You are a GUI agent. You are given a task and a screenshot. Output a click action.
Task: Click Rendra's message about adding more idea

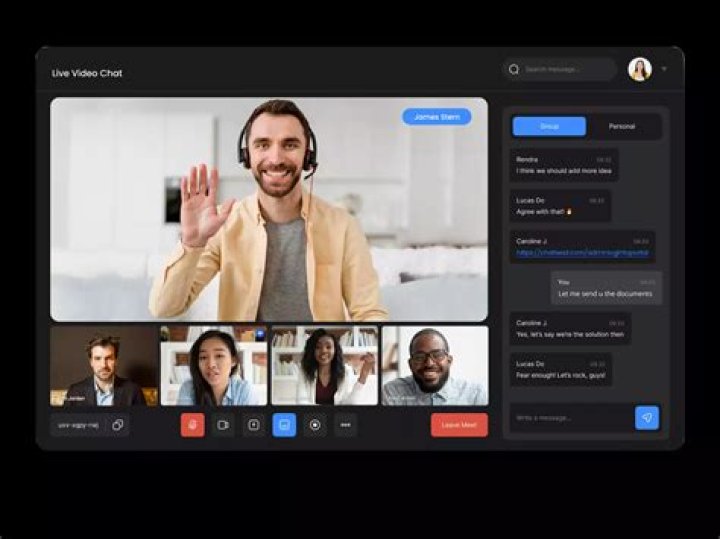pos(564,165)
